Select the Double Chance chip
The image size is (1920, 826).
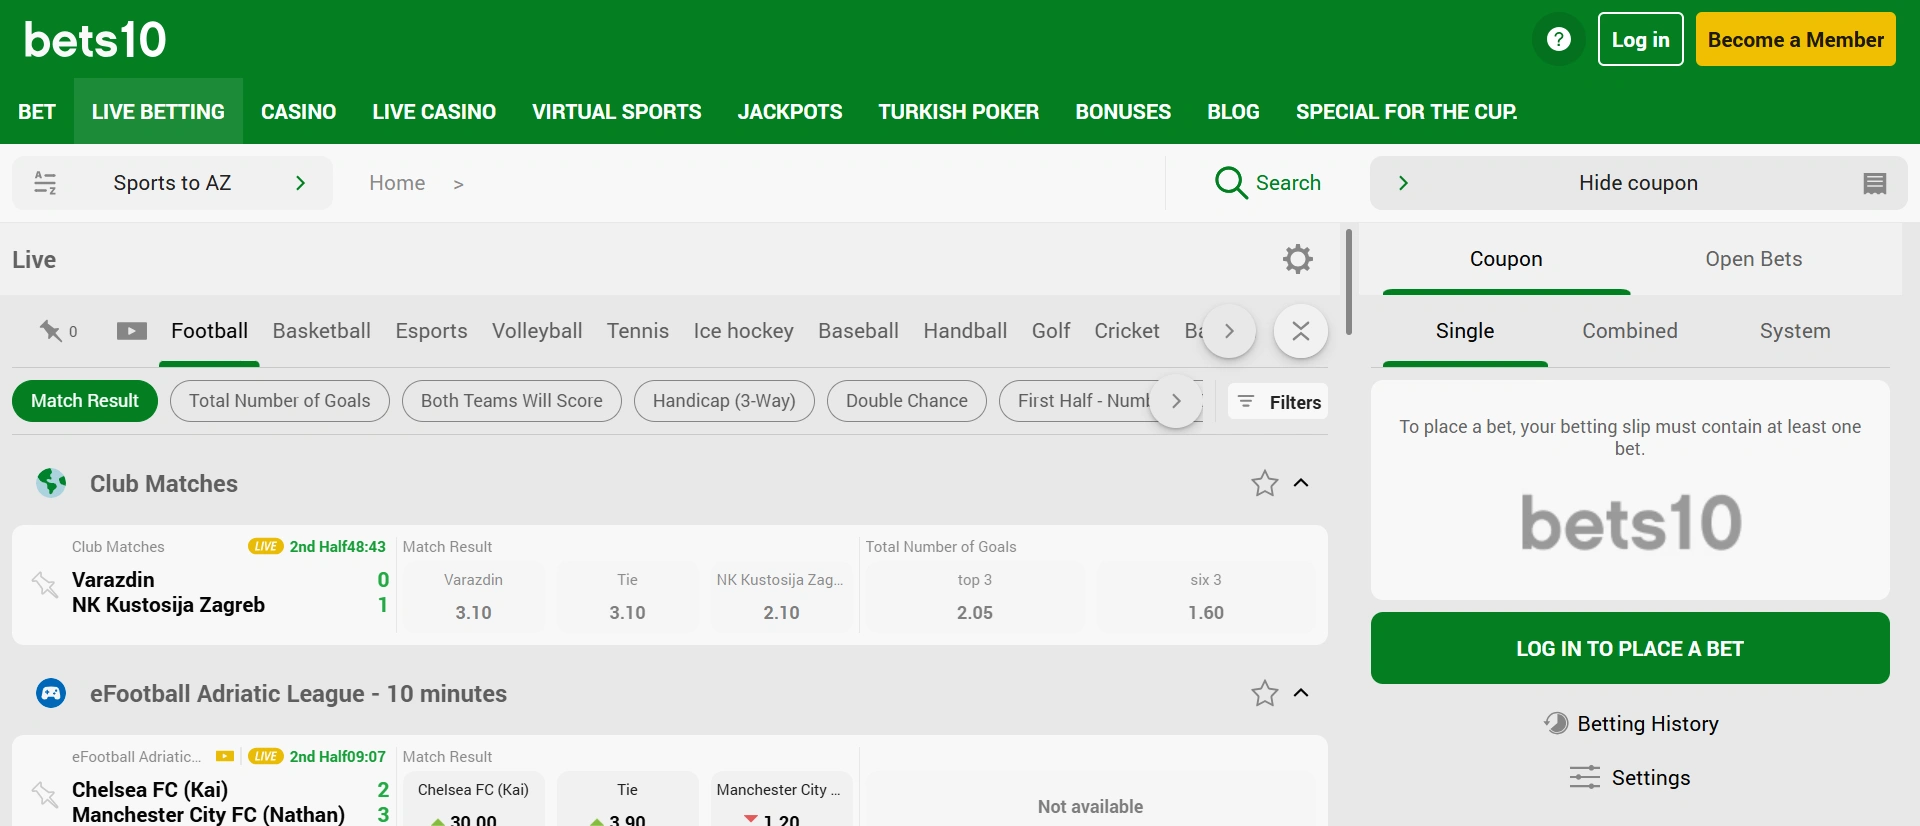(907, 401)
